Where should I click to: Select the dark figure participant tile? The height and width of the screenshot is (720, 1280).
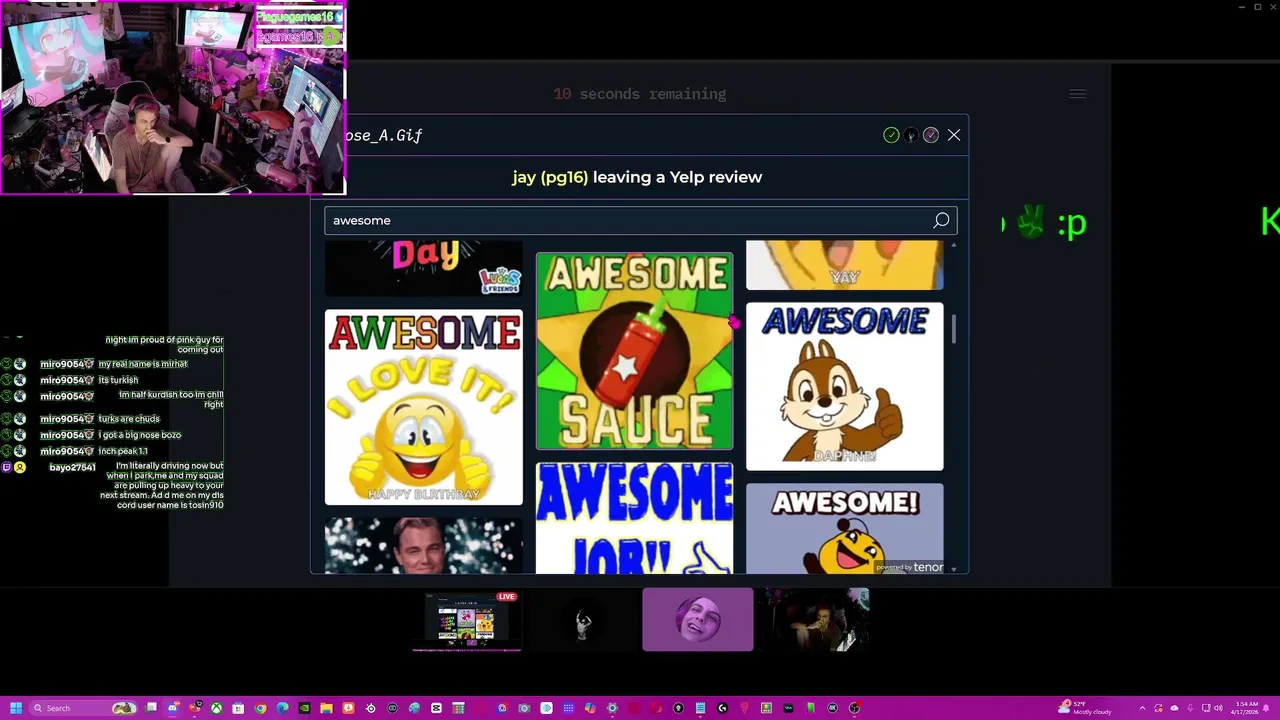click(x=582, y=621)
